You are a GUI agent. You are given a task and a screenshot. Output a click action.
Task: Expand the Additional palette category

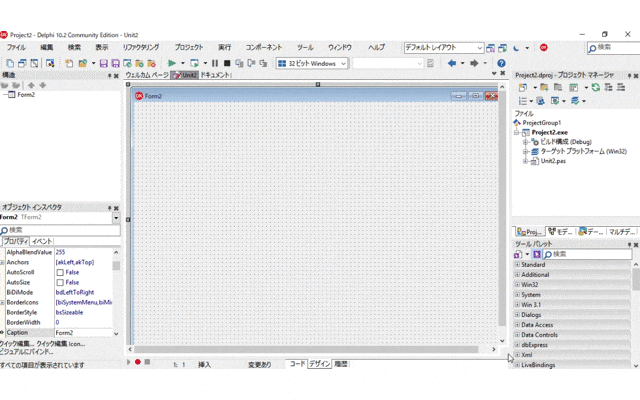click(517, 275)
